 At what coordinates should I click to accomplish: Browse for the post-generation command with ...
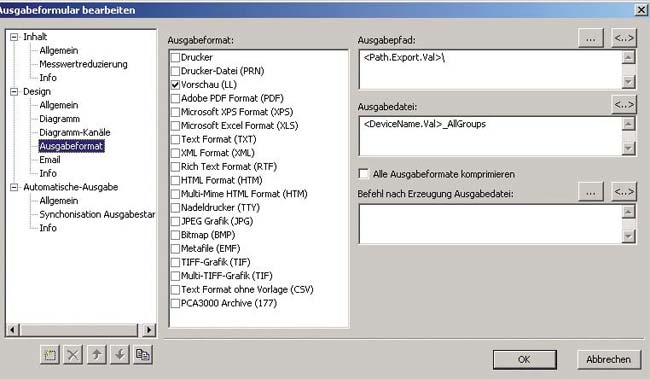[x=591, y=192]
